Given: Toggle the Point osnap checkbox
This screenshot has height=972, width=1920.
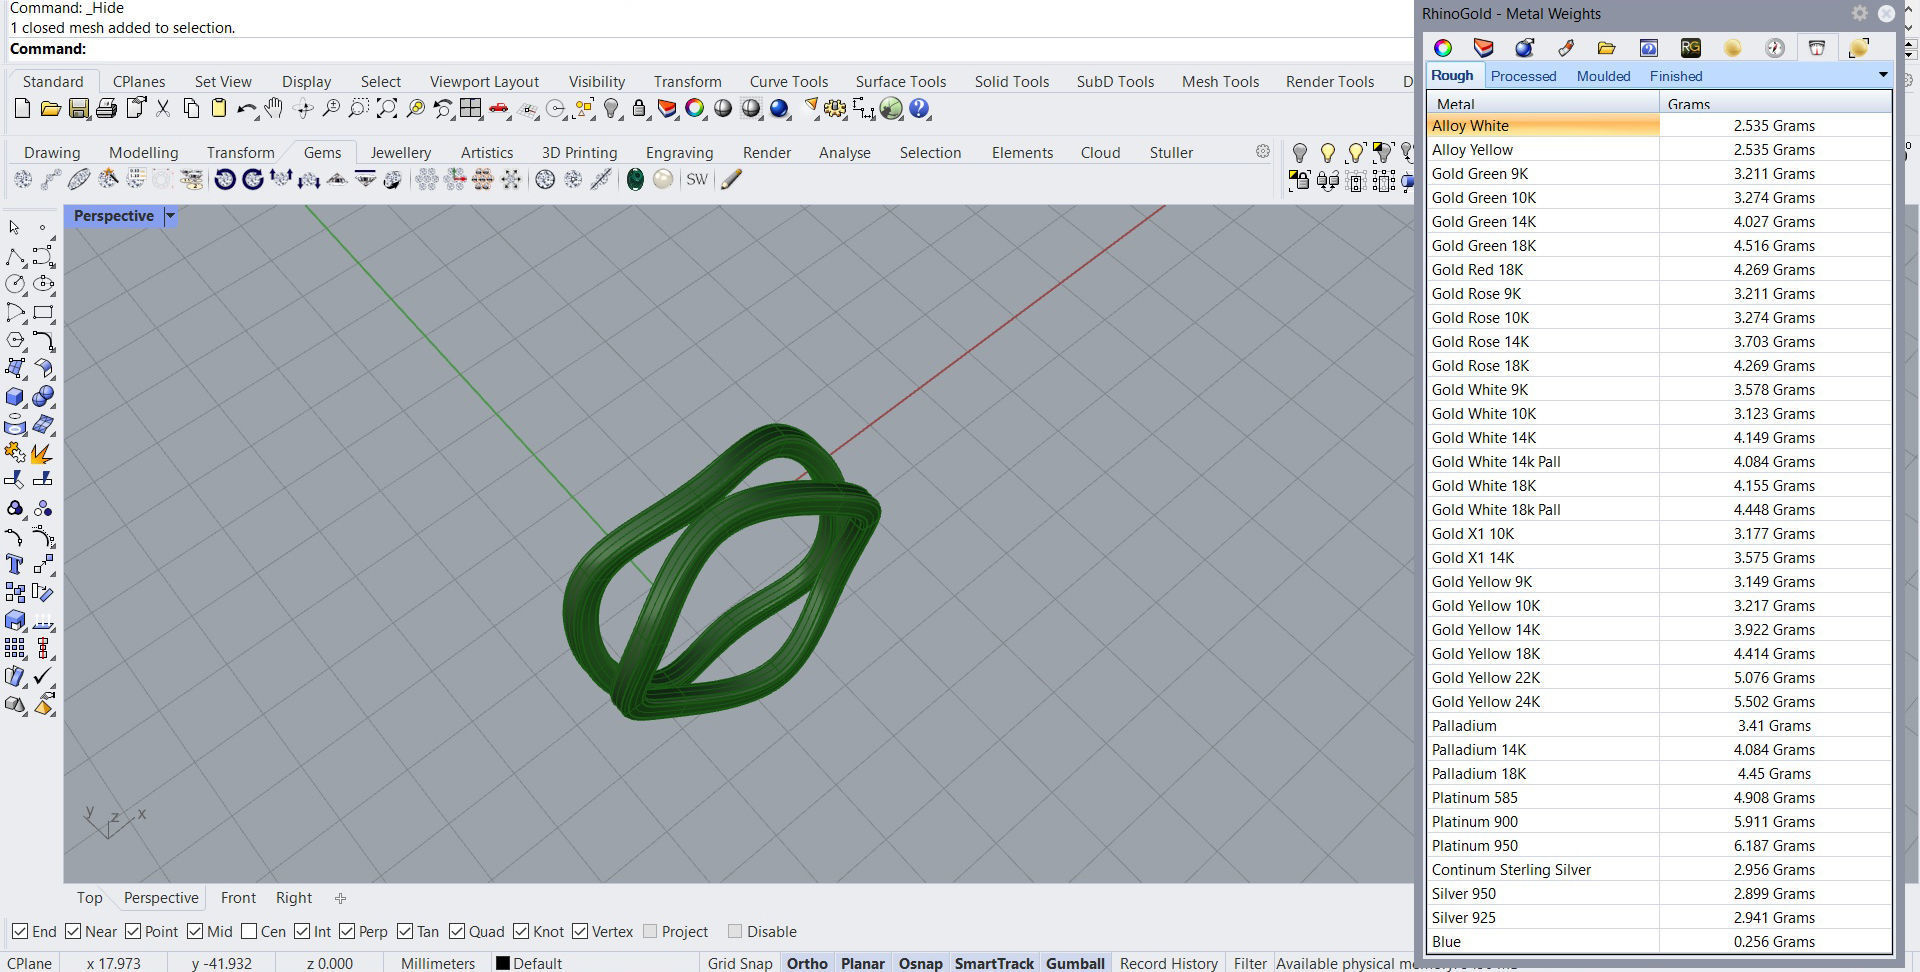Looking at the screenshot, I should tap(133, 931).
